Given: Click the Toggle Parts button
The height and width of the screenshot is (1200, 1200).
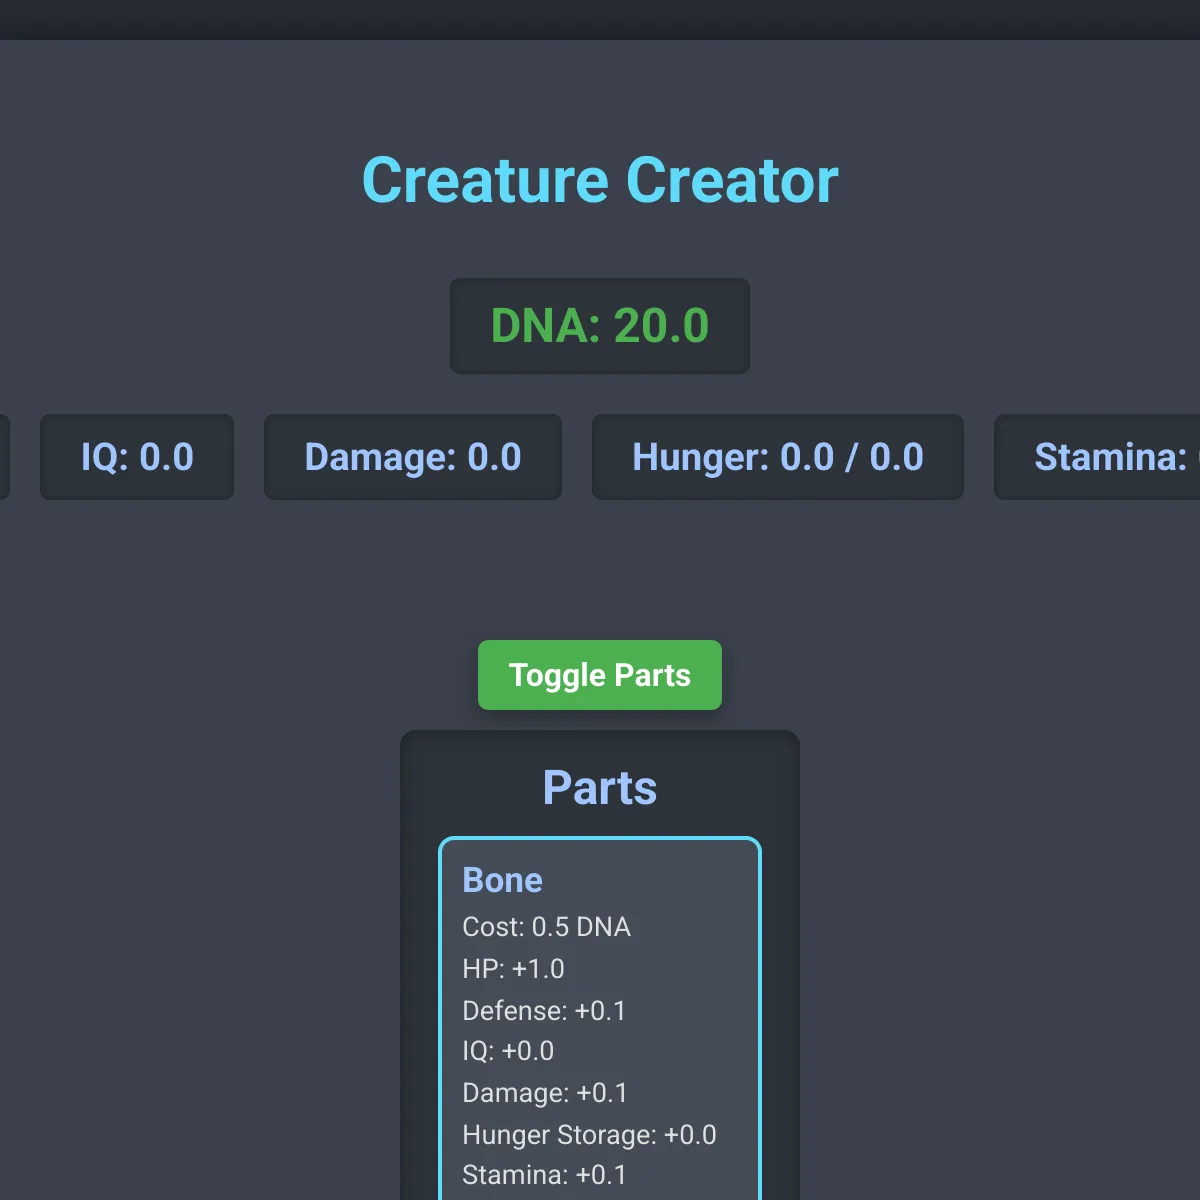Looking at the screenshot, I should pyautogui.click(x=599, y=675).
